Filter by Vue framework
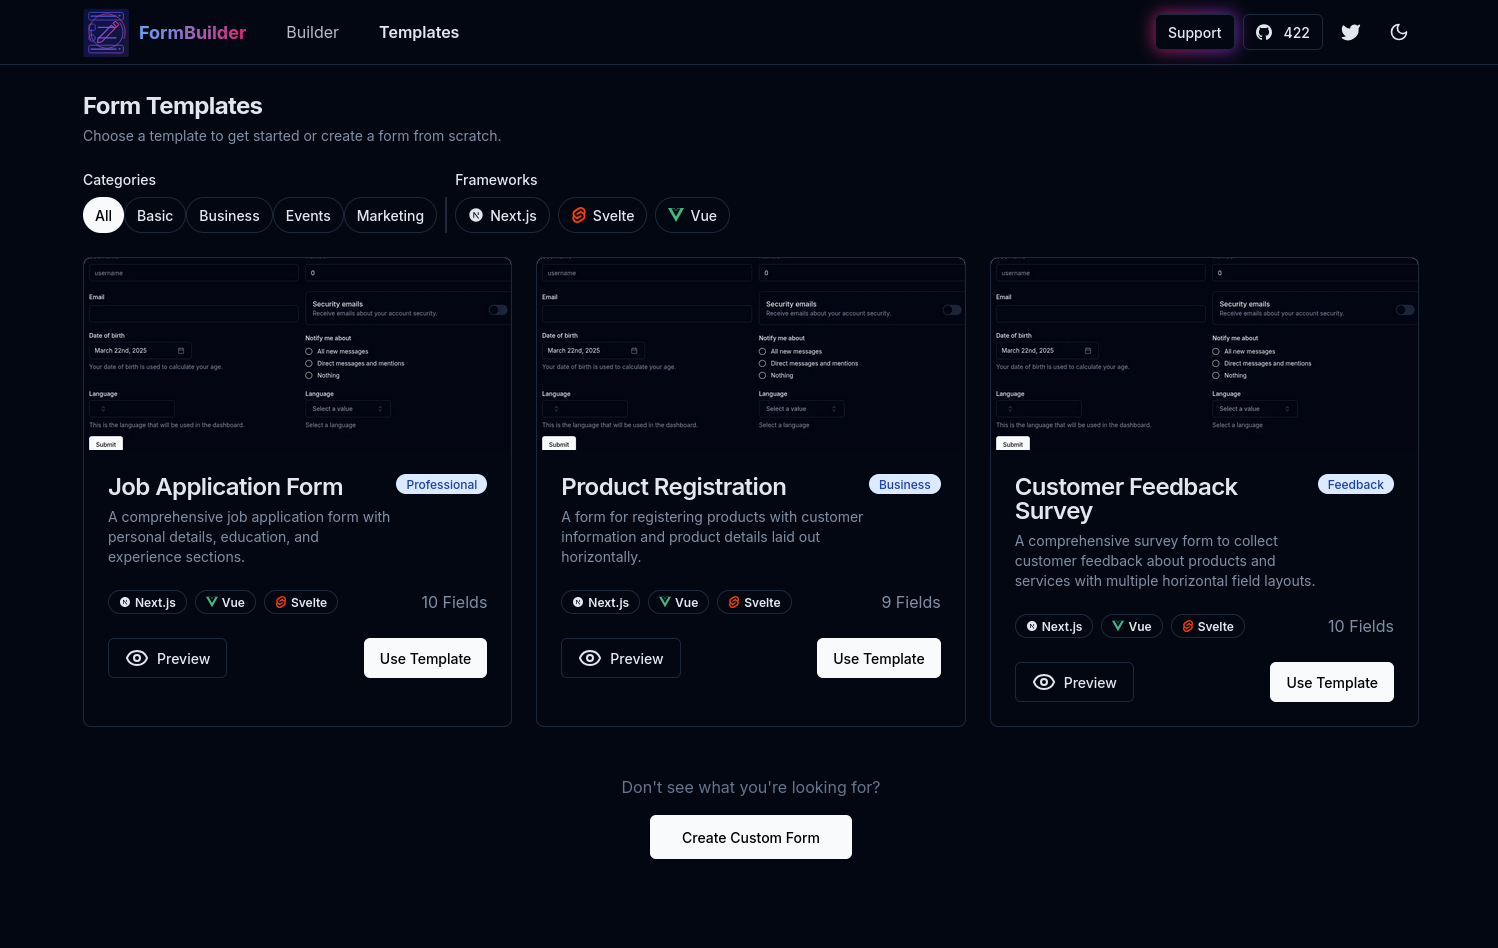This screenshot has height=948, width=1498. click(x=692, y=215)
